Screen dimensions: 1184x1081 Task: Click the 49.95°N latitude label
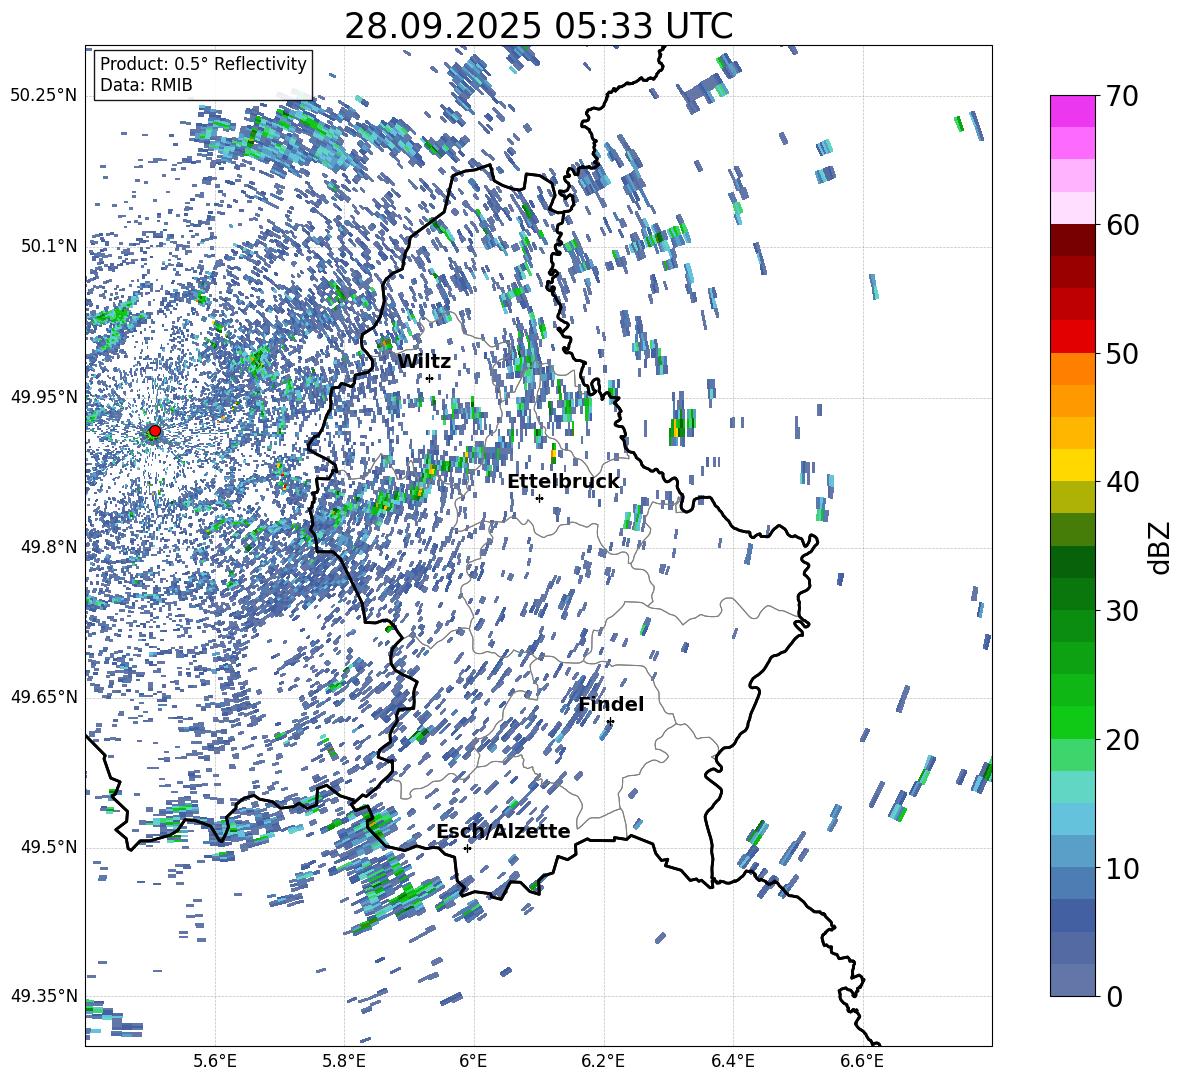(x=44, y=396)
